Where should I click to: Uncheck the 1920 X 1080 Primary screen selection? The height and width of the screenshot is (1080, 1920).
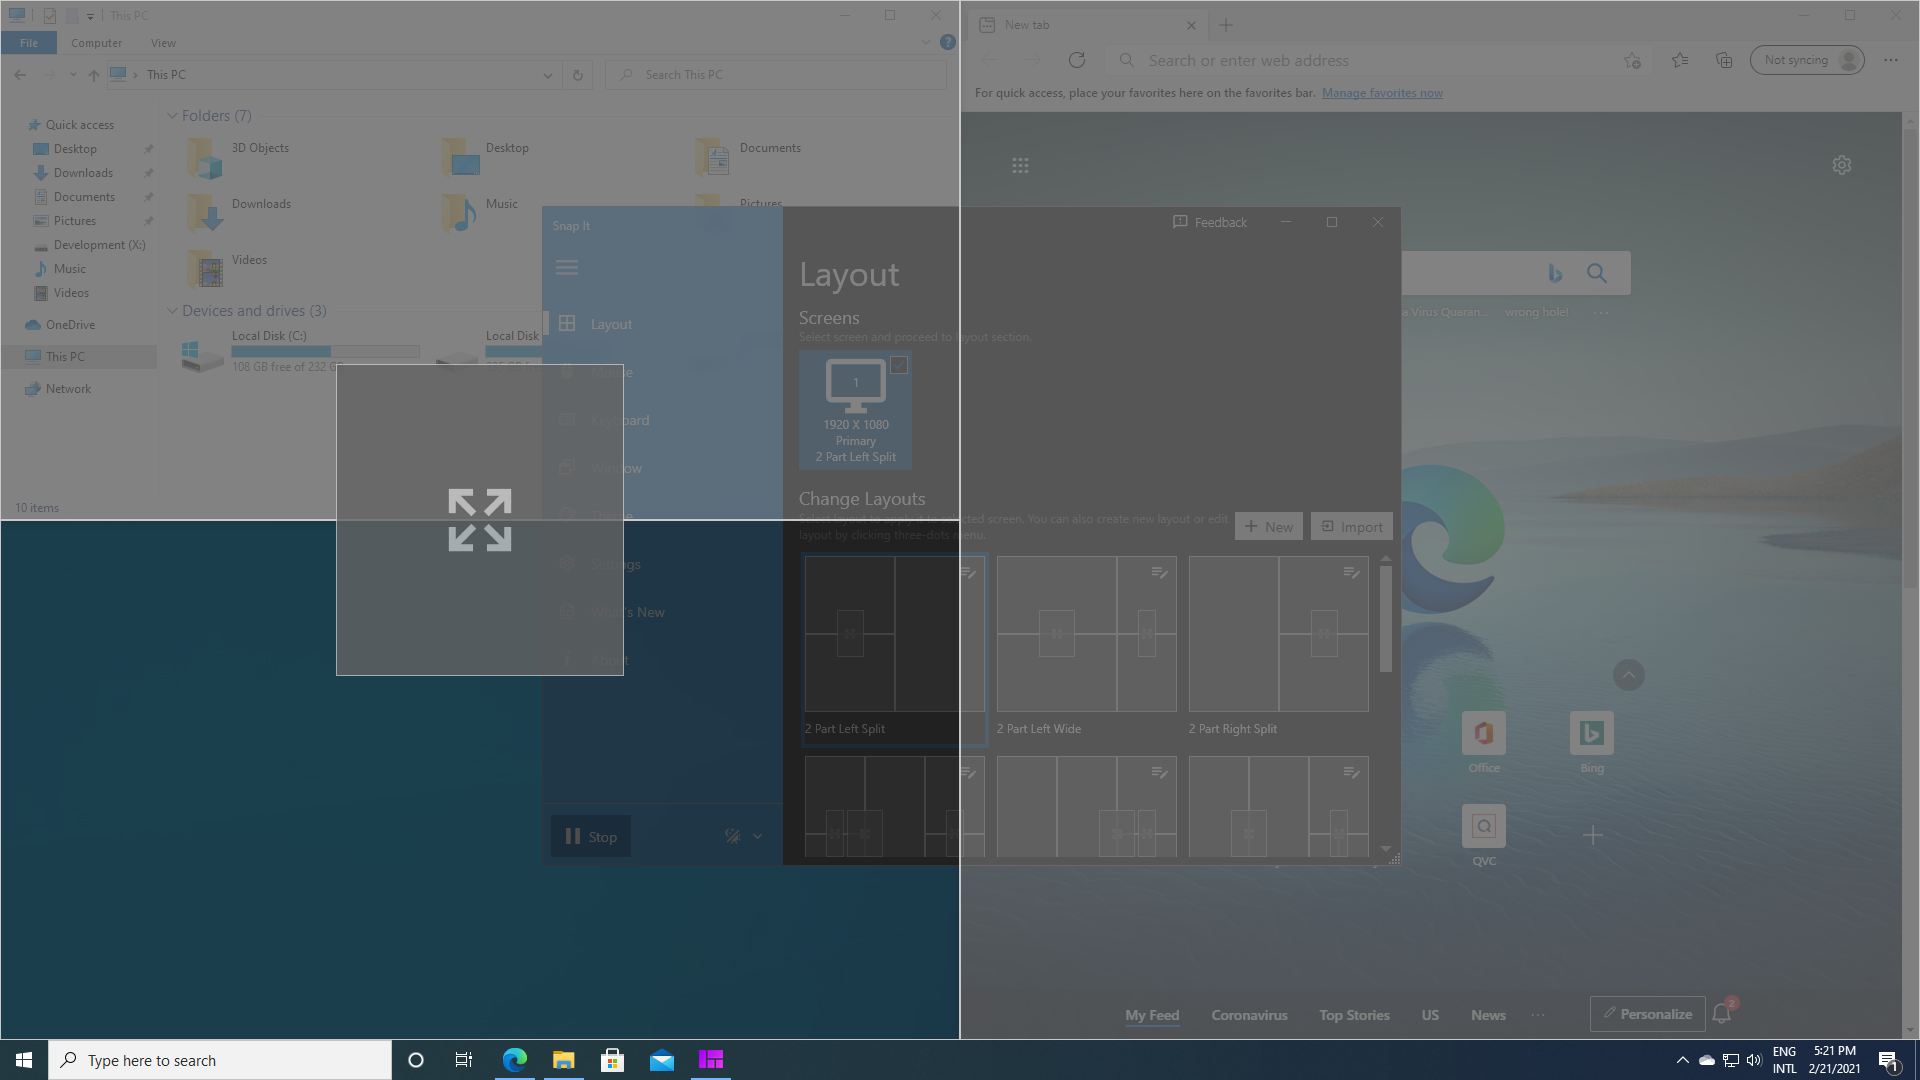click(x=899, y=366)
